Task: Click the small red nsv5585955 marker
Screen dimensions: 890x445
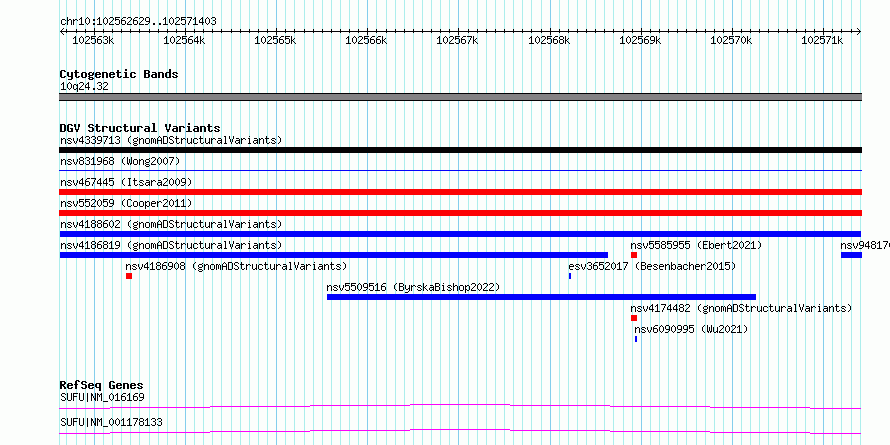Action: [x=634, y=255]
